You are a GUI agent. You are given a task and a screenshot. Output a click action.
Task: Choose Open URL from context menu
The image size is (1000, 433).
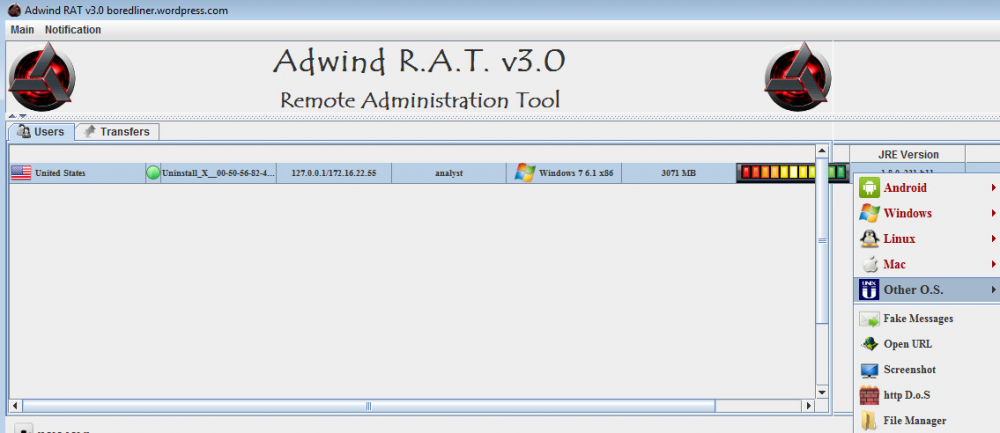click(x=926, y=344)
